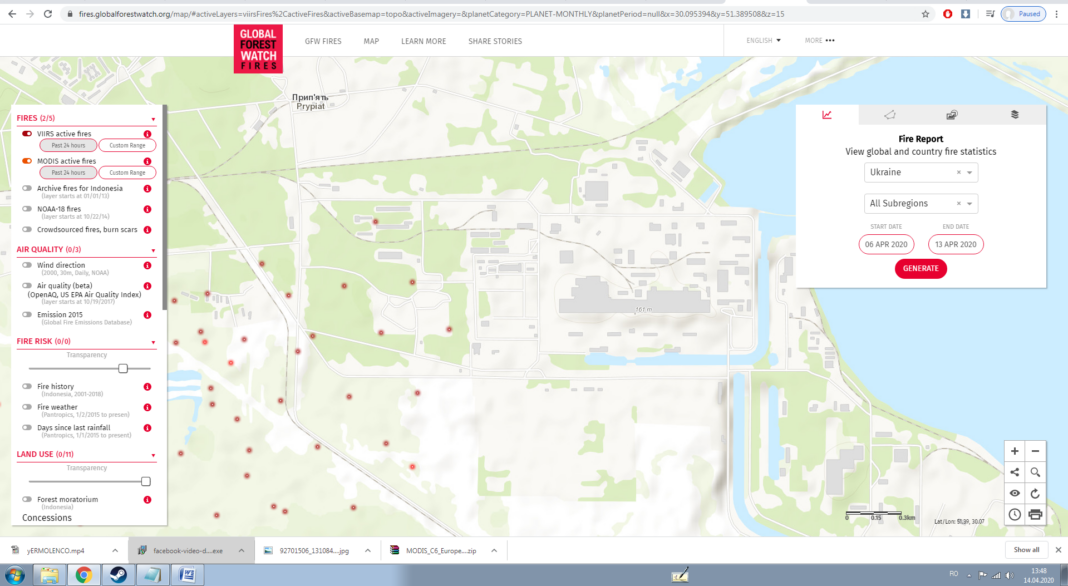Select Custom Range for VIIRS fires
Screen dimensions: 1068x586
pos(127,145)
